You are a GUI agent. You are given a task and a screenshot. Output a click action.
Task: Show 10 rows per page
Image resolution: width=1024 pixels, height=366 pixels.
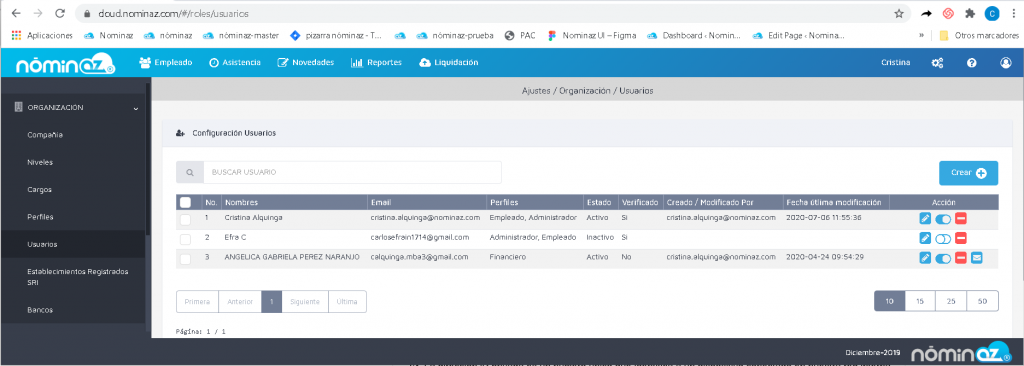[x=889, y=301]
